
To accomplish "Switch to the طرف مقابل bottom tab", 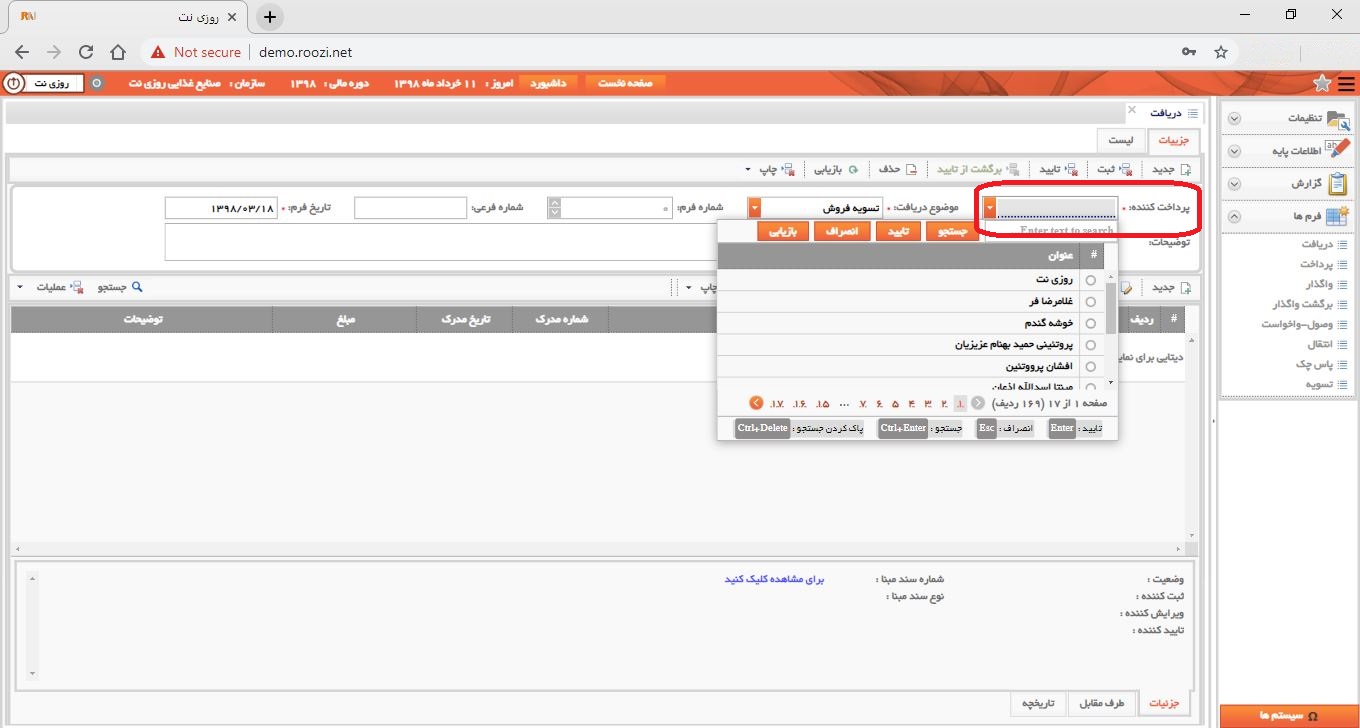I will pos(1102,703).
